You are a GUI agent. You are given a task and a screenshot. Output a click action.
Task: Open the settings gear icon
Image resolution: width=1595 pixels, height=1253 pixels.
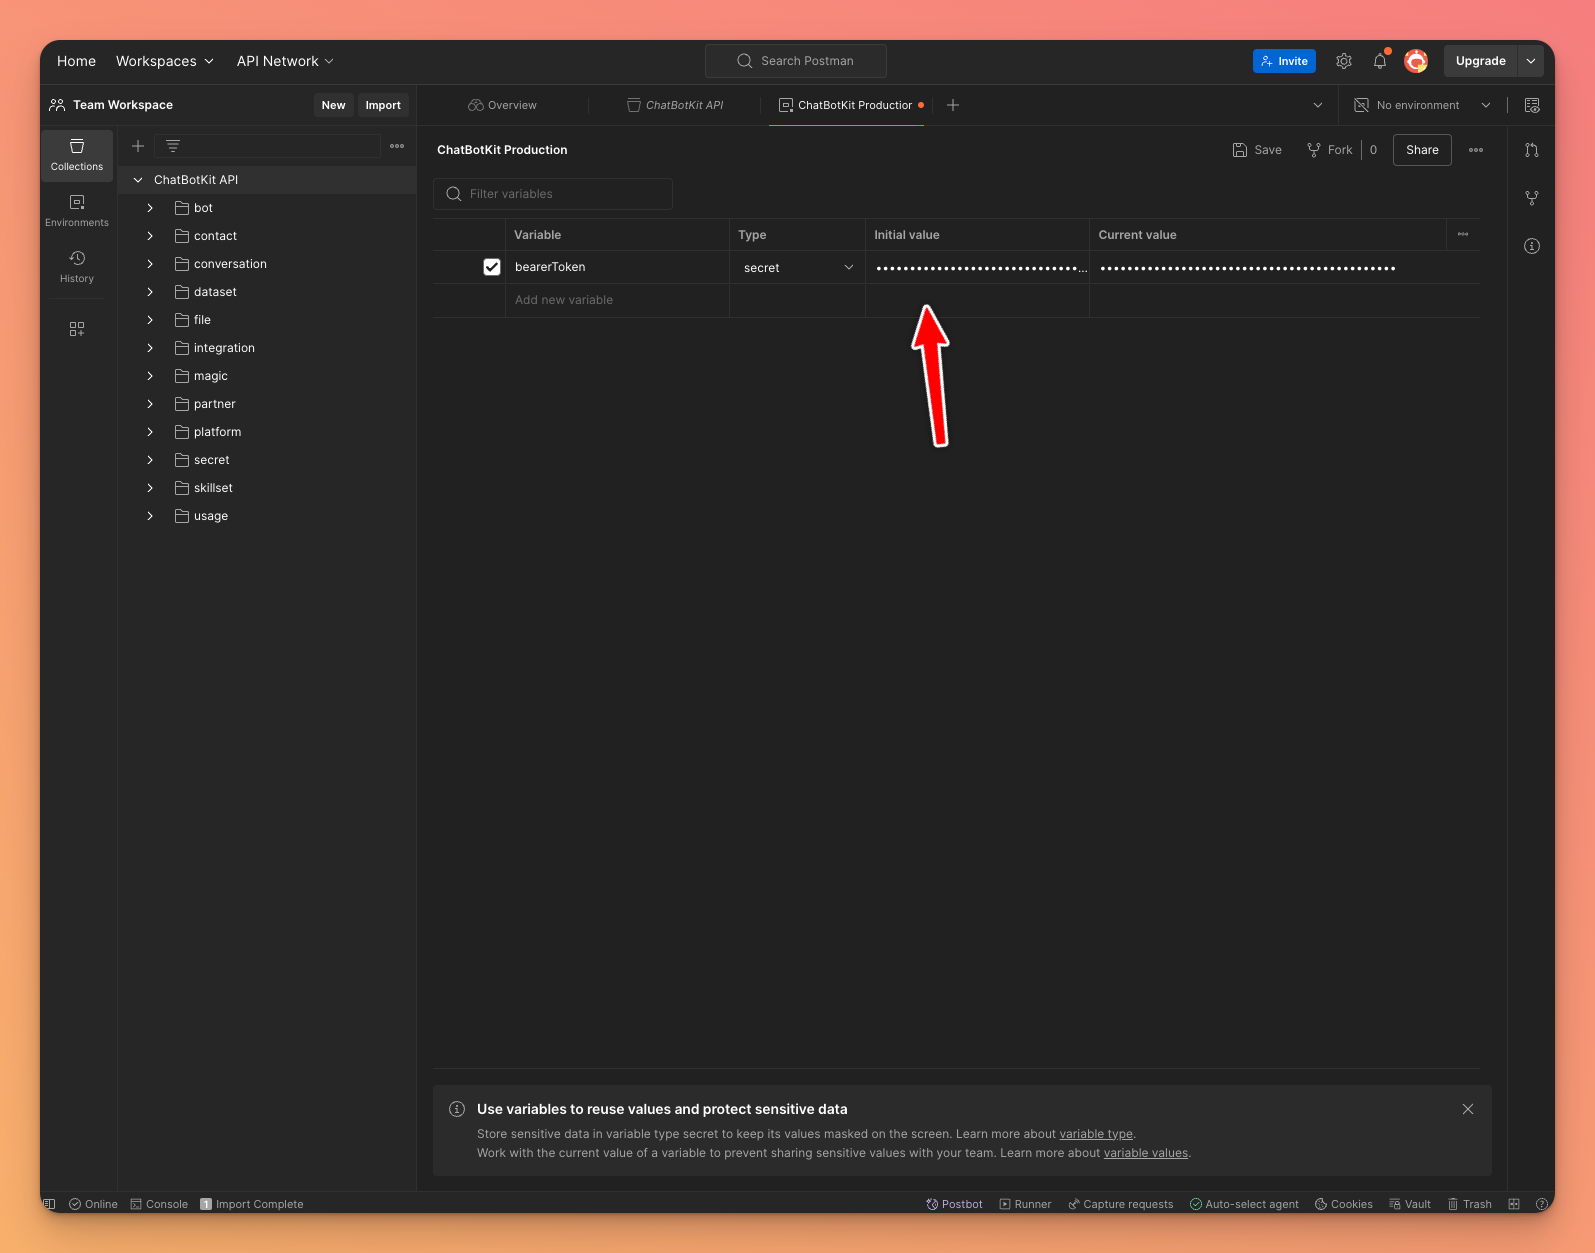click(1343, 61)
